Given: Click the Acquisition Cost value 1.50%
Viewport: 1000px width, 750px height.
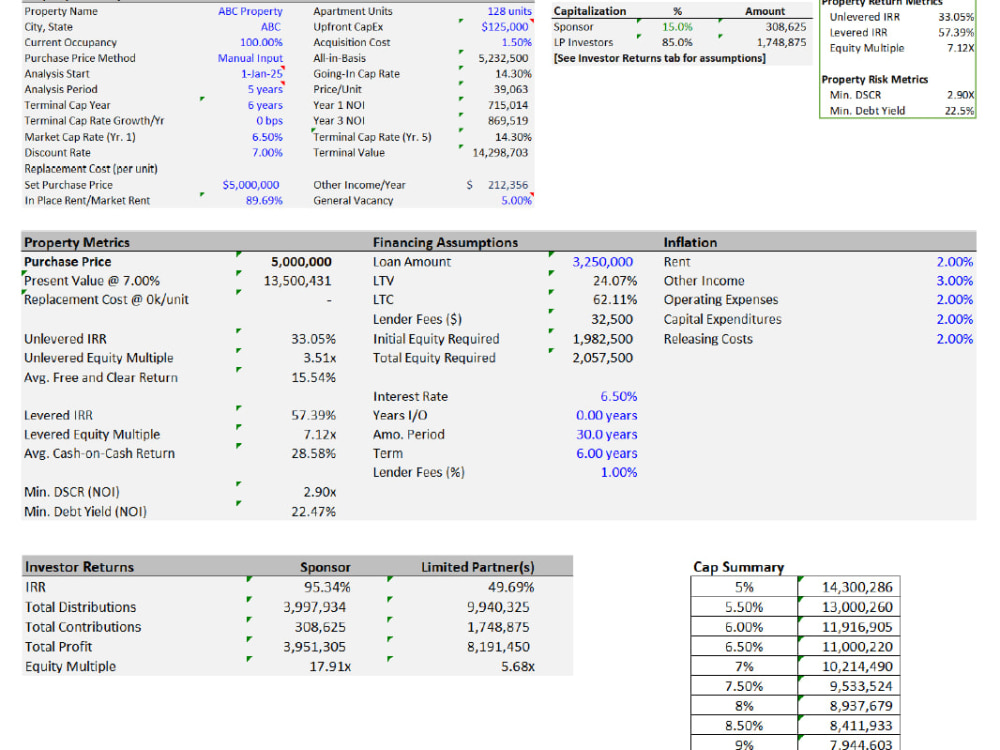Looking at the screenshot, I should [x=516, y=43].
